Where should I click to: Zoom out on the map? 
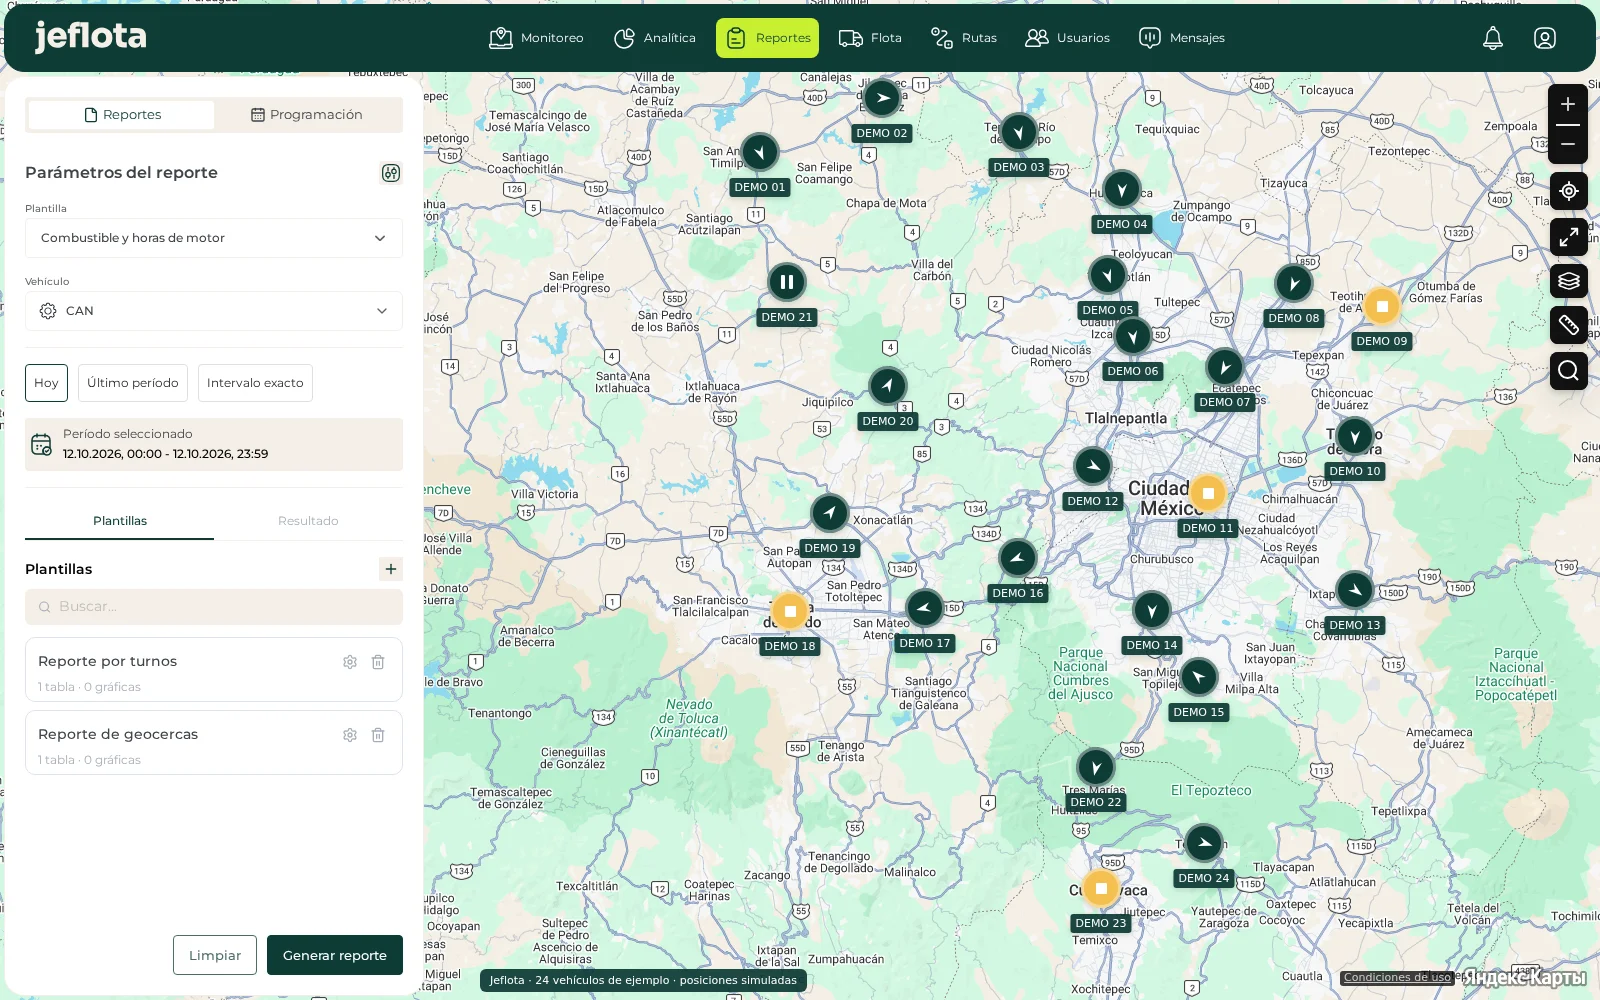(1568, 144)
